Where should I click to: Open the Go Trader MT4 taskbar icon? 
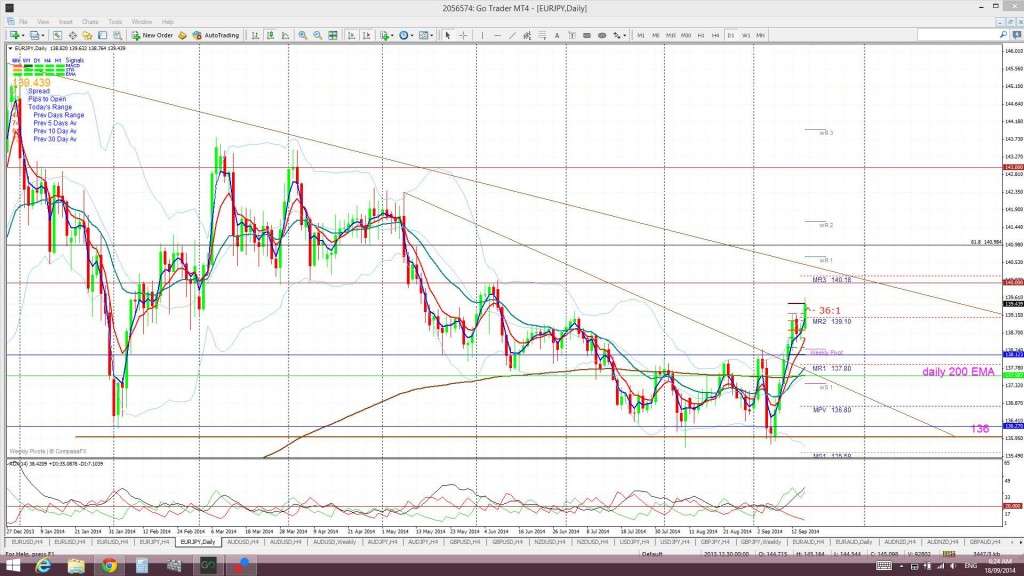[208, 566]
